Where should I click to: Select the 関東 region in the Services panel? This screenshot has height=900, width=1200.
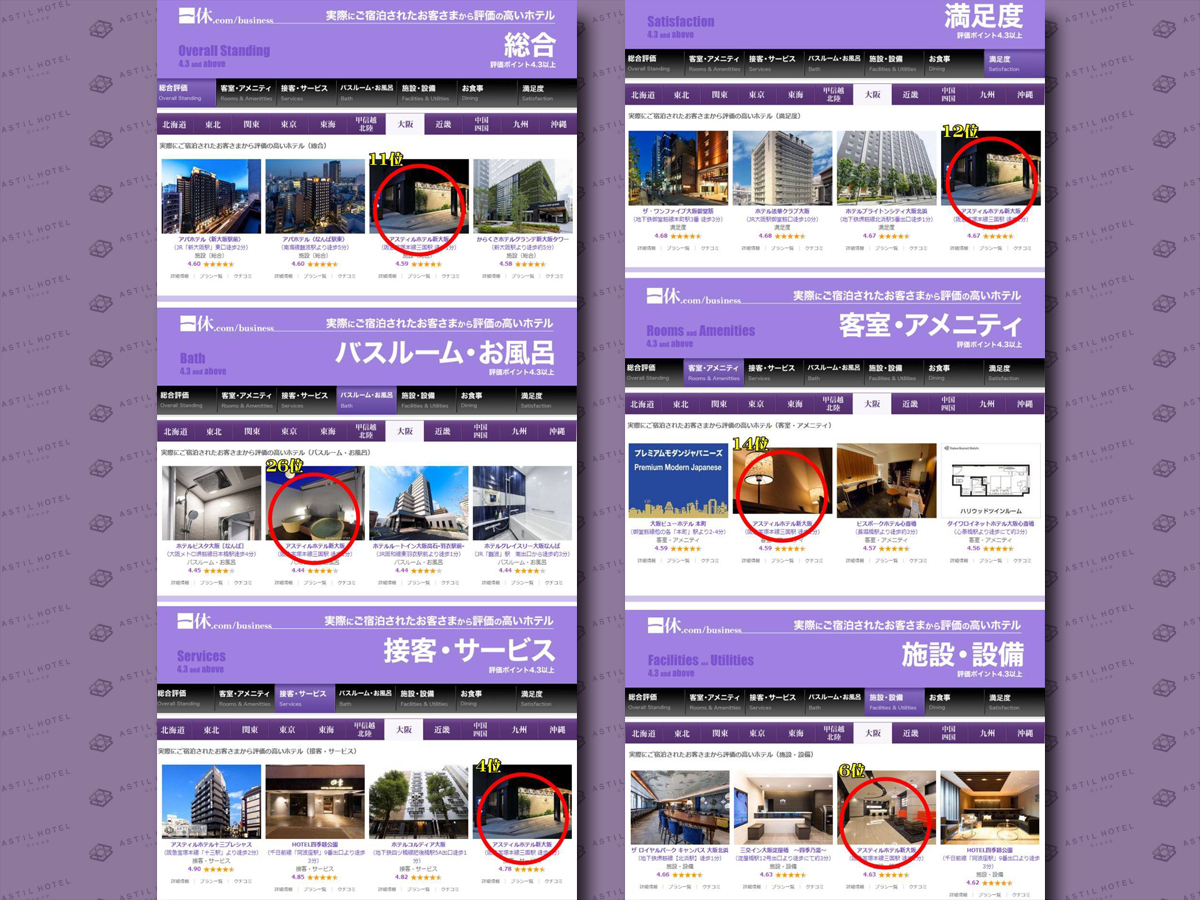[x=251, y=730]
